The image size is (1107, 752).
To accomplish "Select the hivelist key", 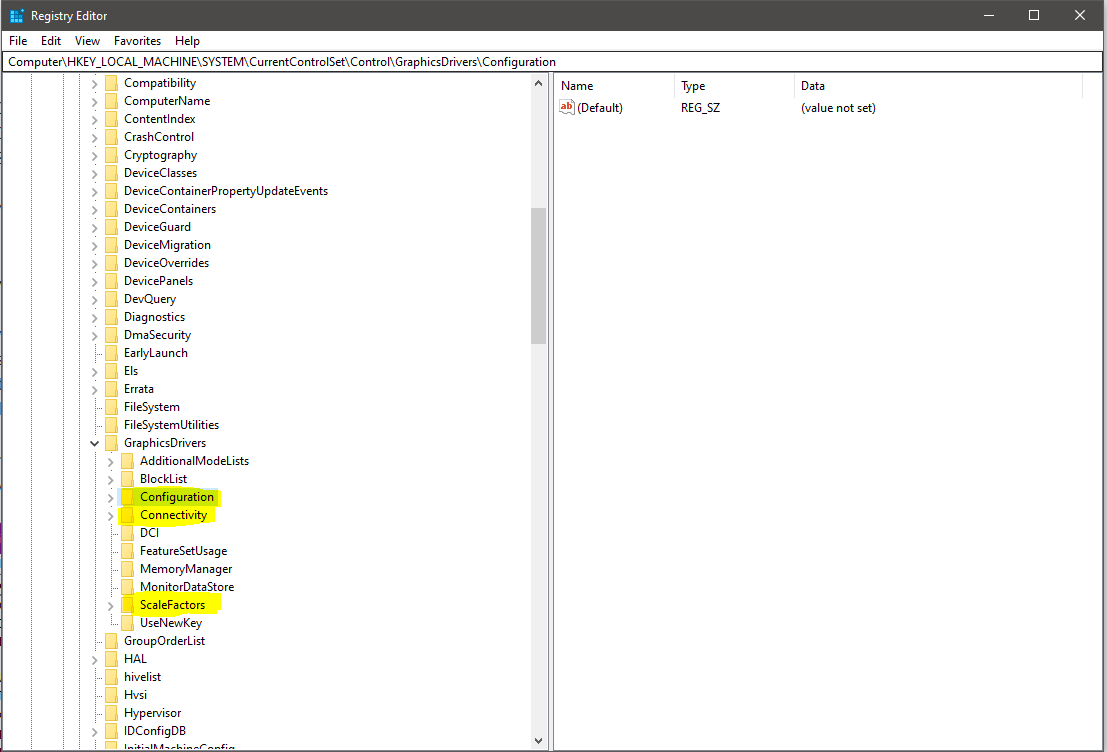I will point(142,677).
